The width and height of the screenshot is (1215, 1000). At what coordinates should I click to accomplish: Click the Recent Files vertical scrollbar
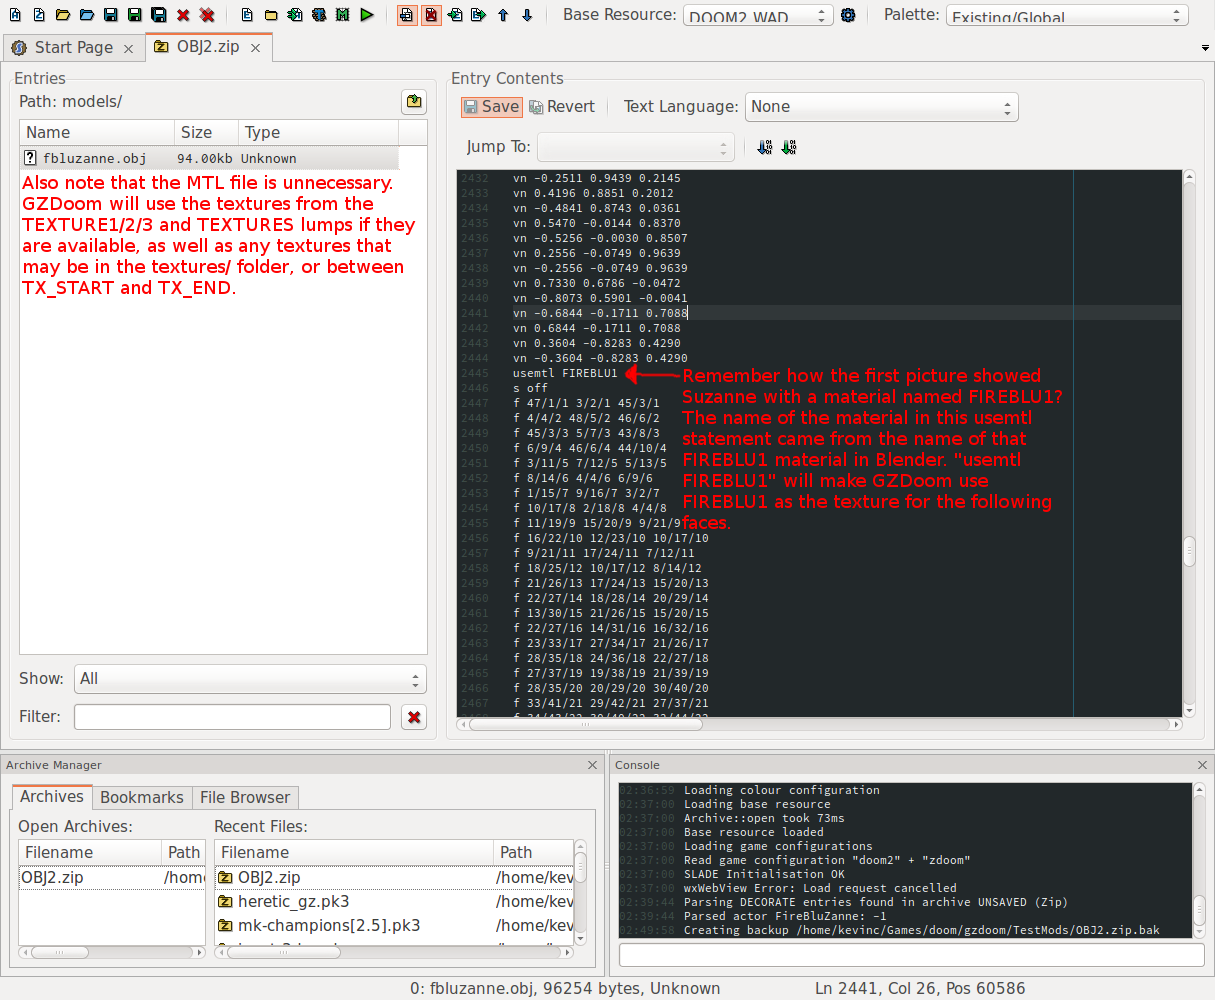tap(580, 892)
